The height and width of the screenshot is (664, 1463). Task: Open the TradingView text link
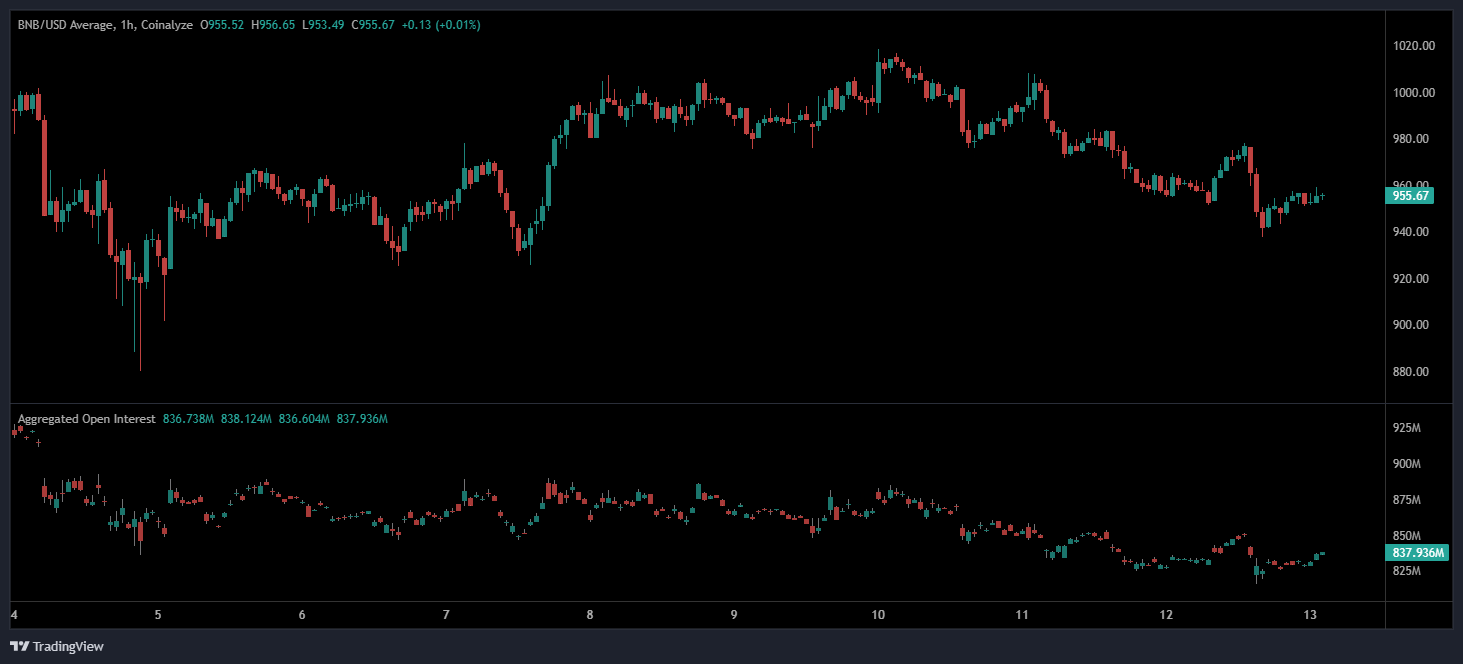pyautogui.click(x=67, y=647)
